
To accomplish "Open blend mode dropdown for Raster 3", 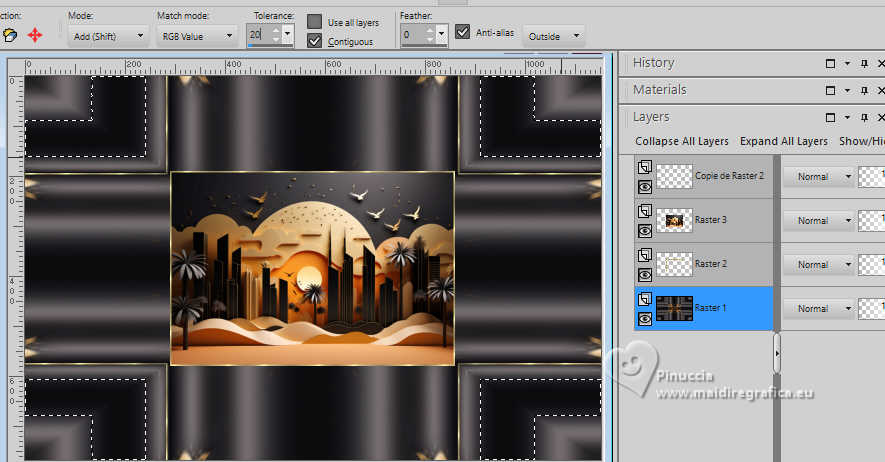I will point(849,221).
